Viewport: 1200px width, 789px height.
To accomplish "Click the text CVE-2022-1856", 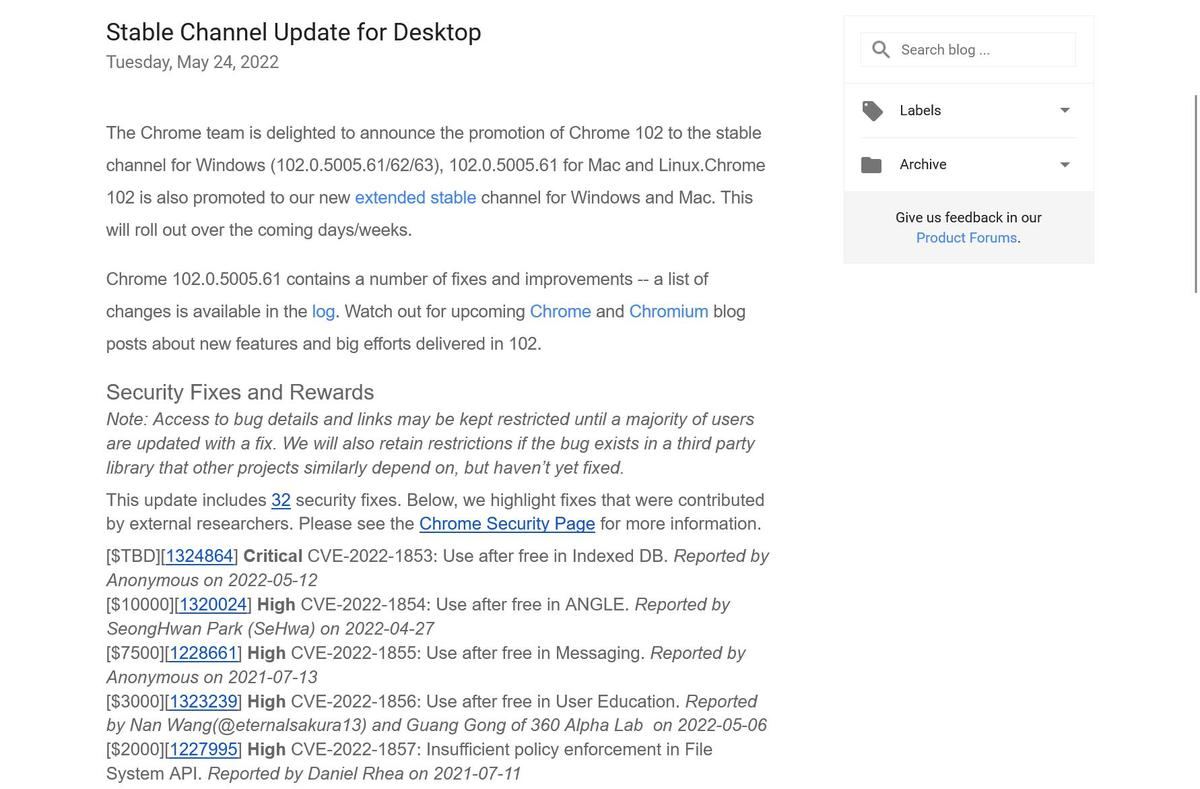I will [356, 702].
